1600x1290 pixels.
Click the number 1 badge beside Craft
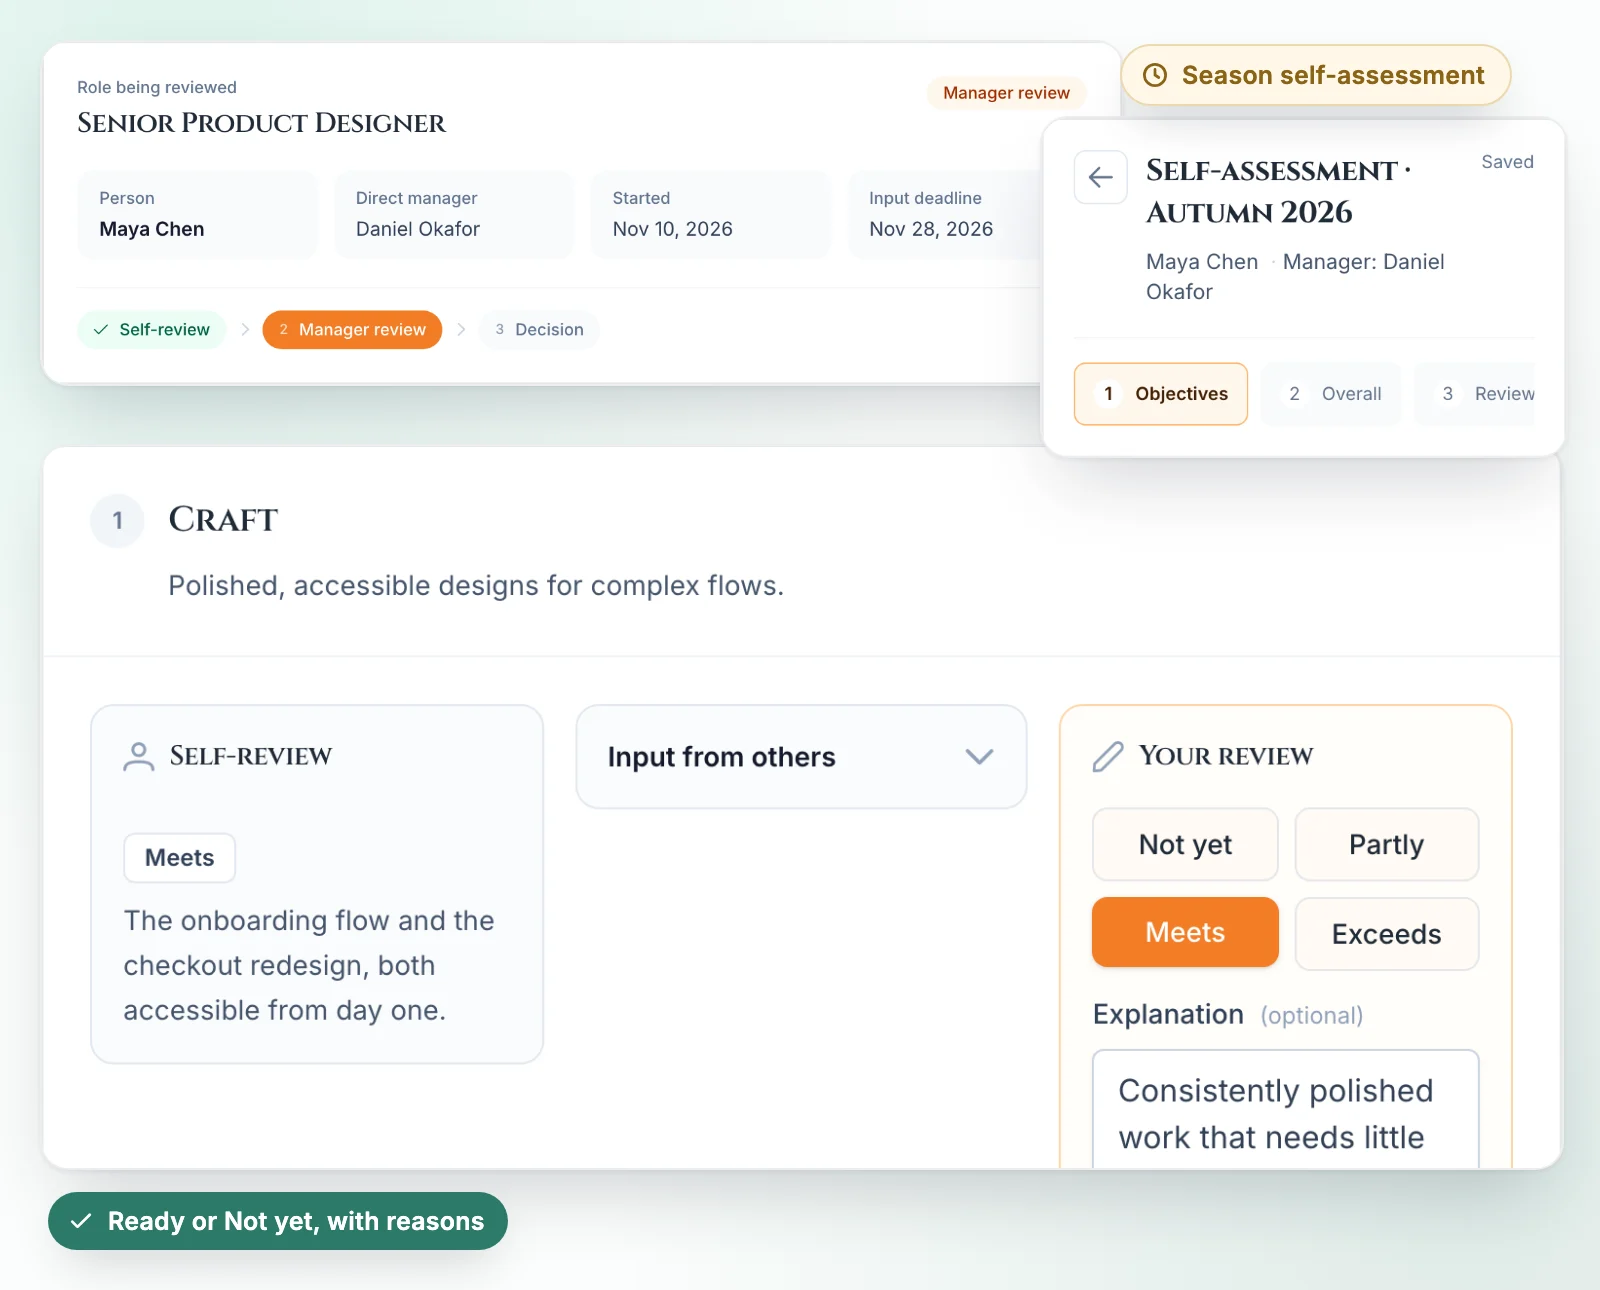[x=117, y=520]
